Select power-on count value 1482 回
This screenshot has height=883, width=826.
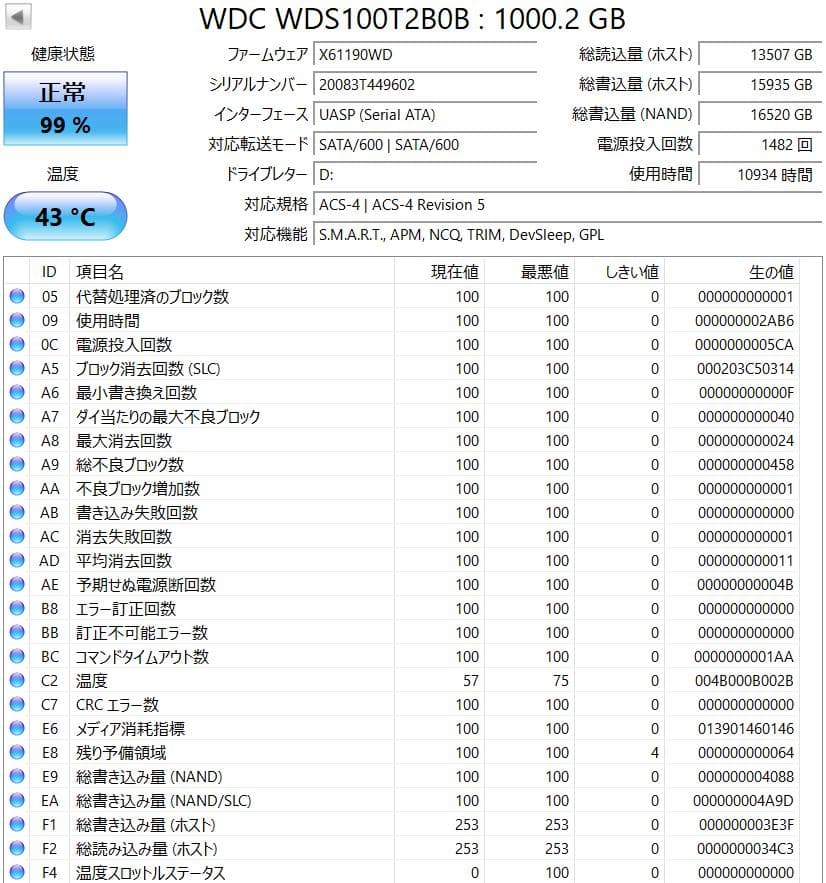[x=760, y=145]
